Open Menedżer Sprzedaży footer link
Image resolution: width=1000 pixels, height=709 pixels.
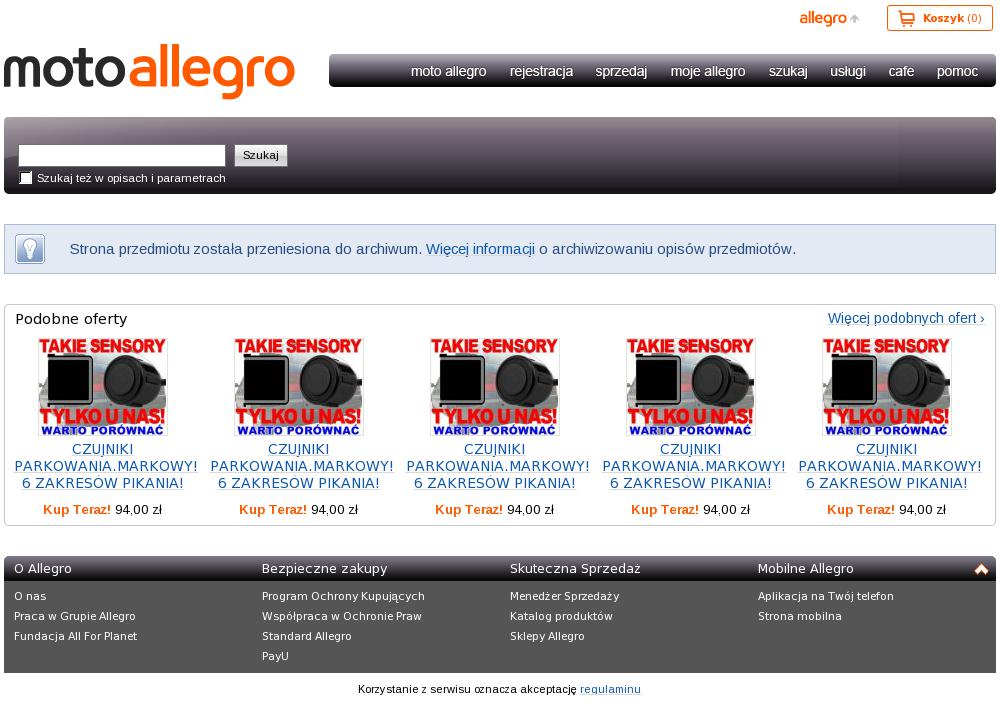pos(564,596)
